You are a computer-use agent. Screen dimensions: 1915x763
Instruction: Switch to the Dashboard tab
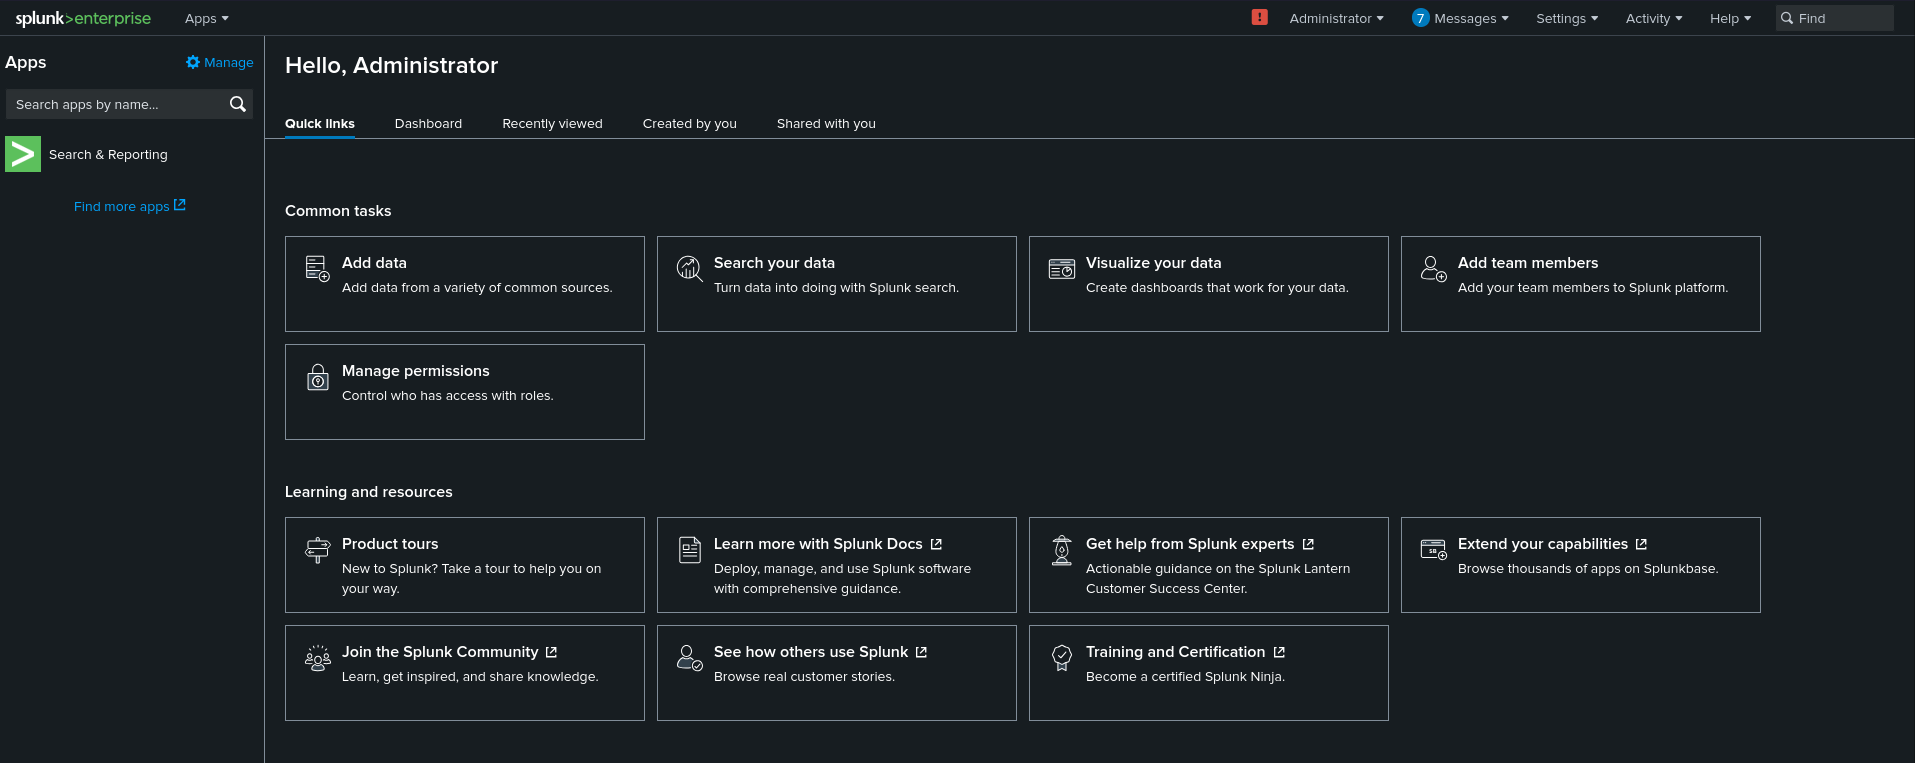pyautogui.click(x=428, y=123)
